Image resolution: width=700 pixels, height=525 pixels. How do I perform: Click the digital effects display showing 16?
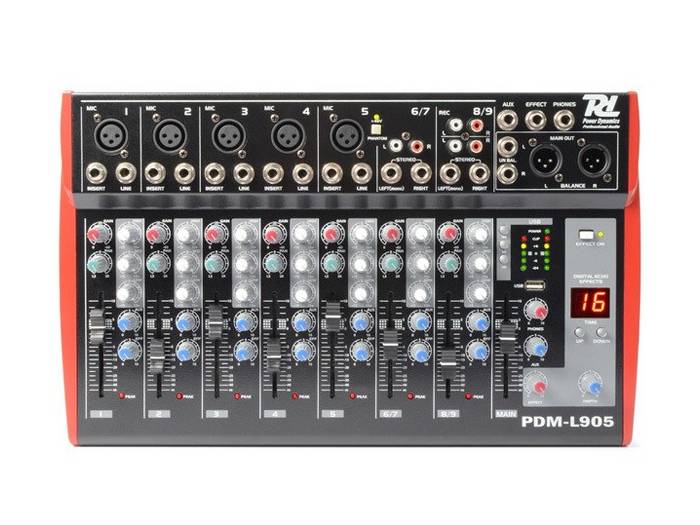click(590, 302)
